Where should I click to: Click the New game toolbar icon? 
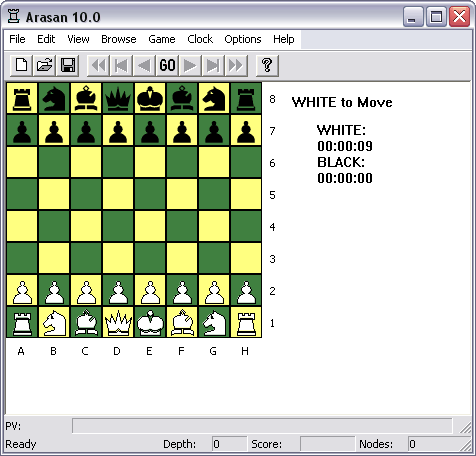click(x=22, y=65)
